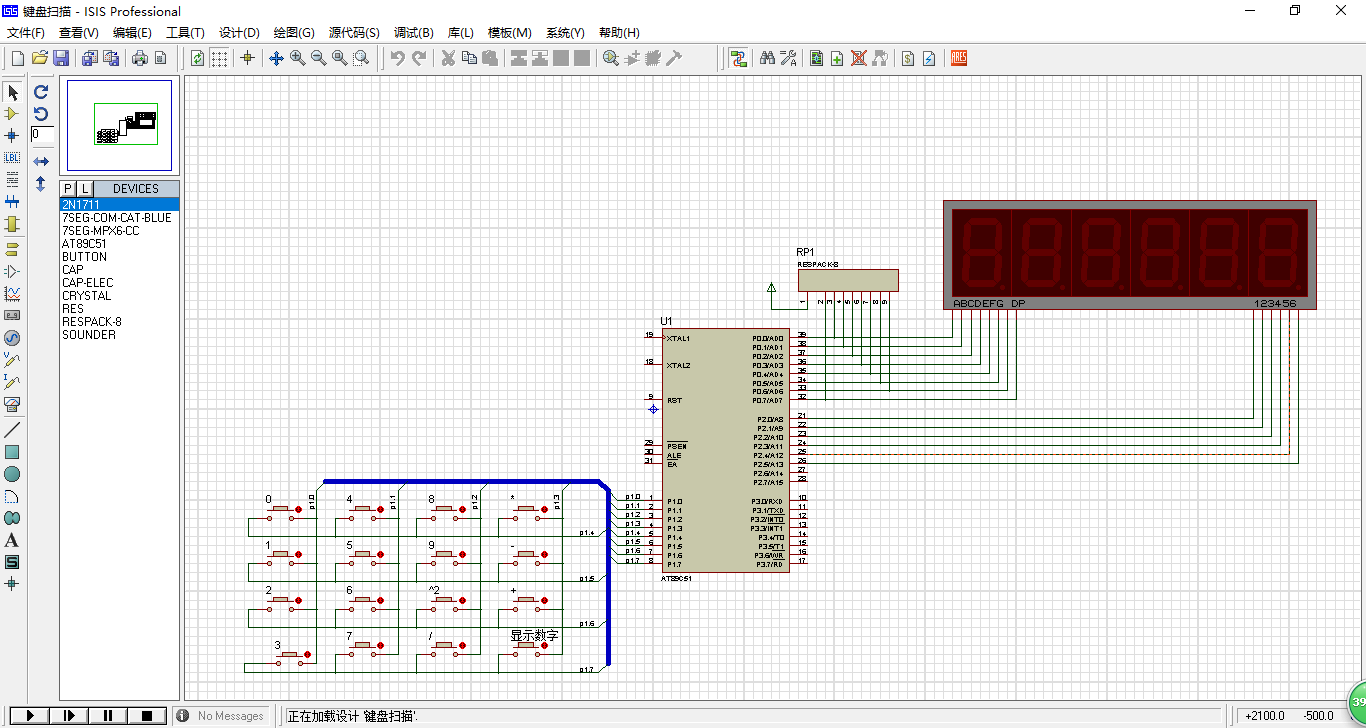Zoom out of the schematic

319,58
